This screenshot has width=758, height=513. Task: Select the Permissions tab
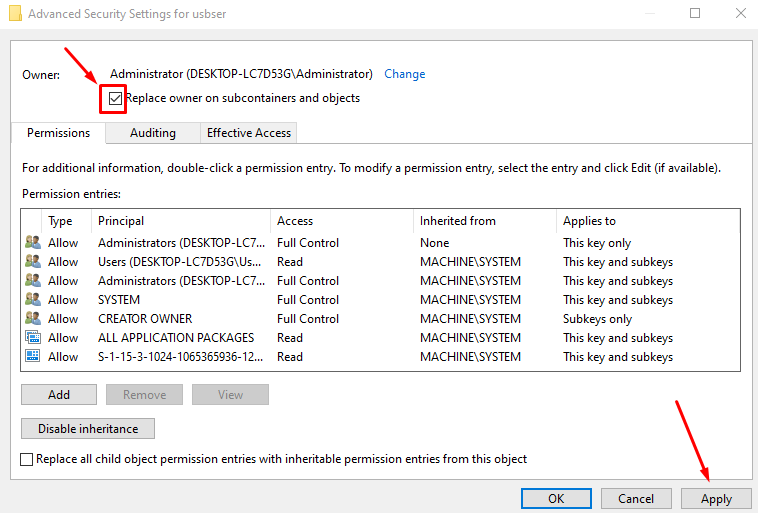point(58,133)
